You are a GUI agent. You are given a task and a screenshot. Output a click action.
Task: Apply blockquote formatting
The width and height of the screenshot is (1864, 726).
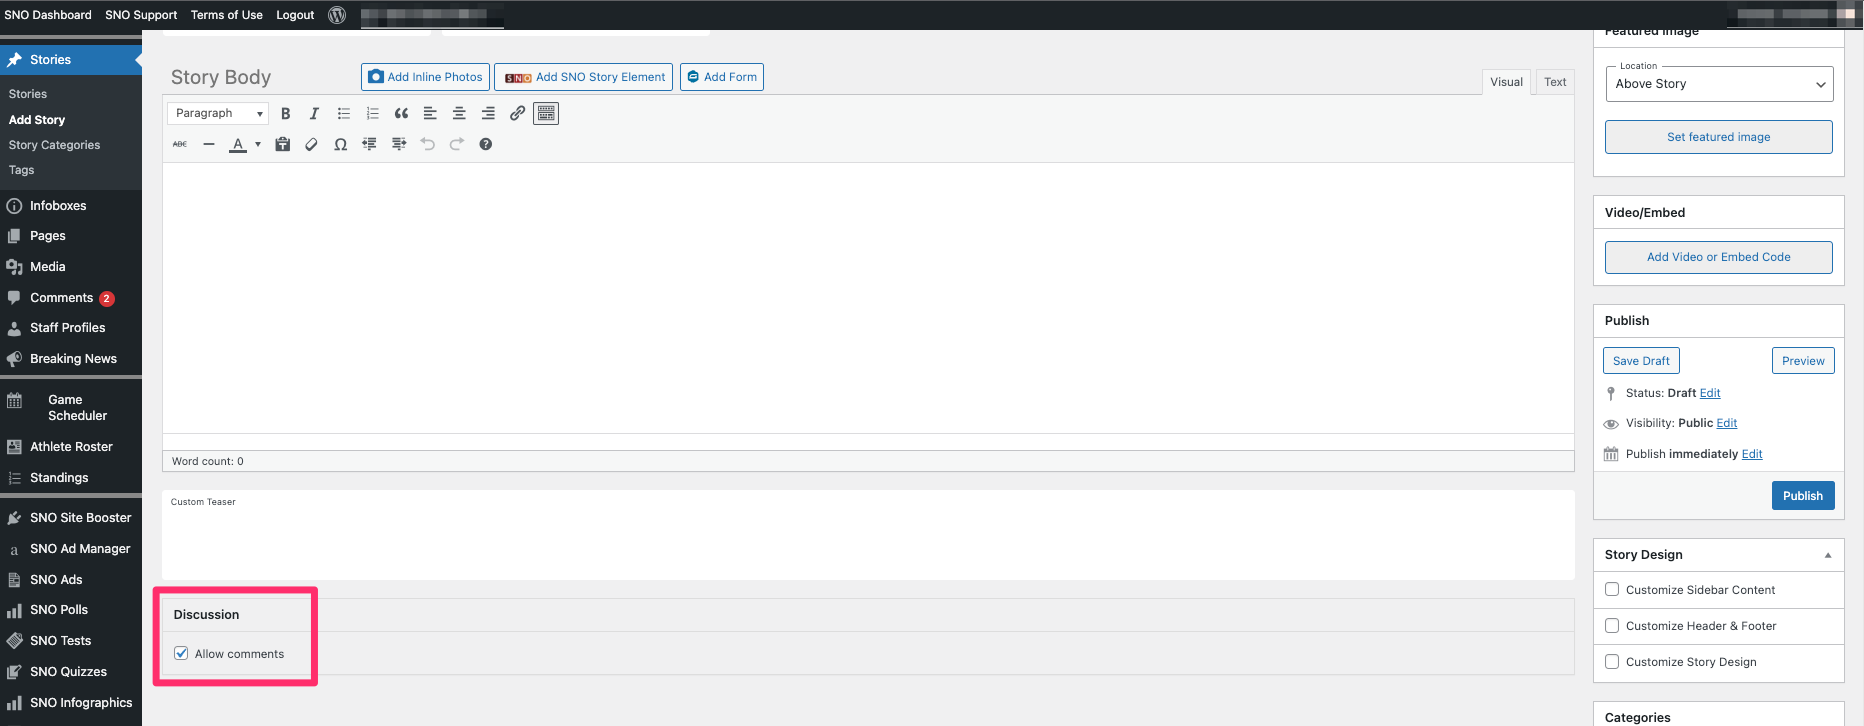402,114
